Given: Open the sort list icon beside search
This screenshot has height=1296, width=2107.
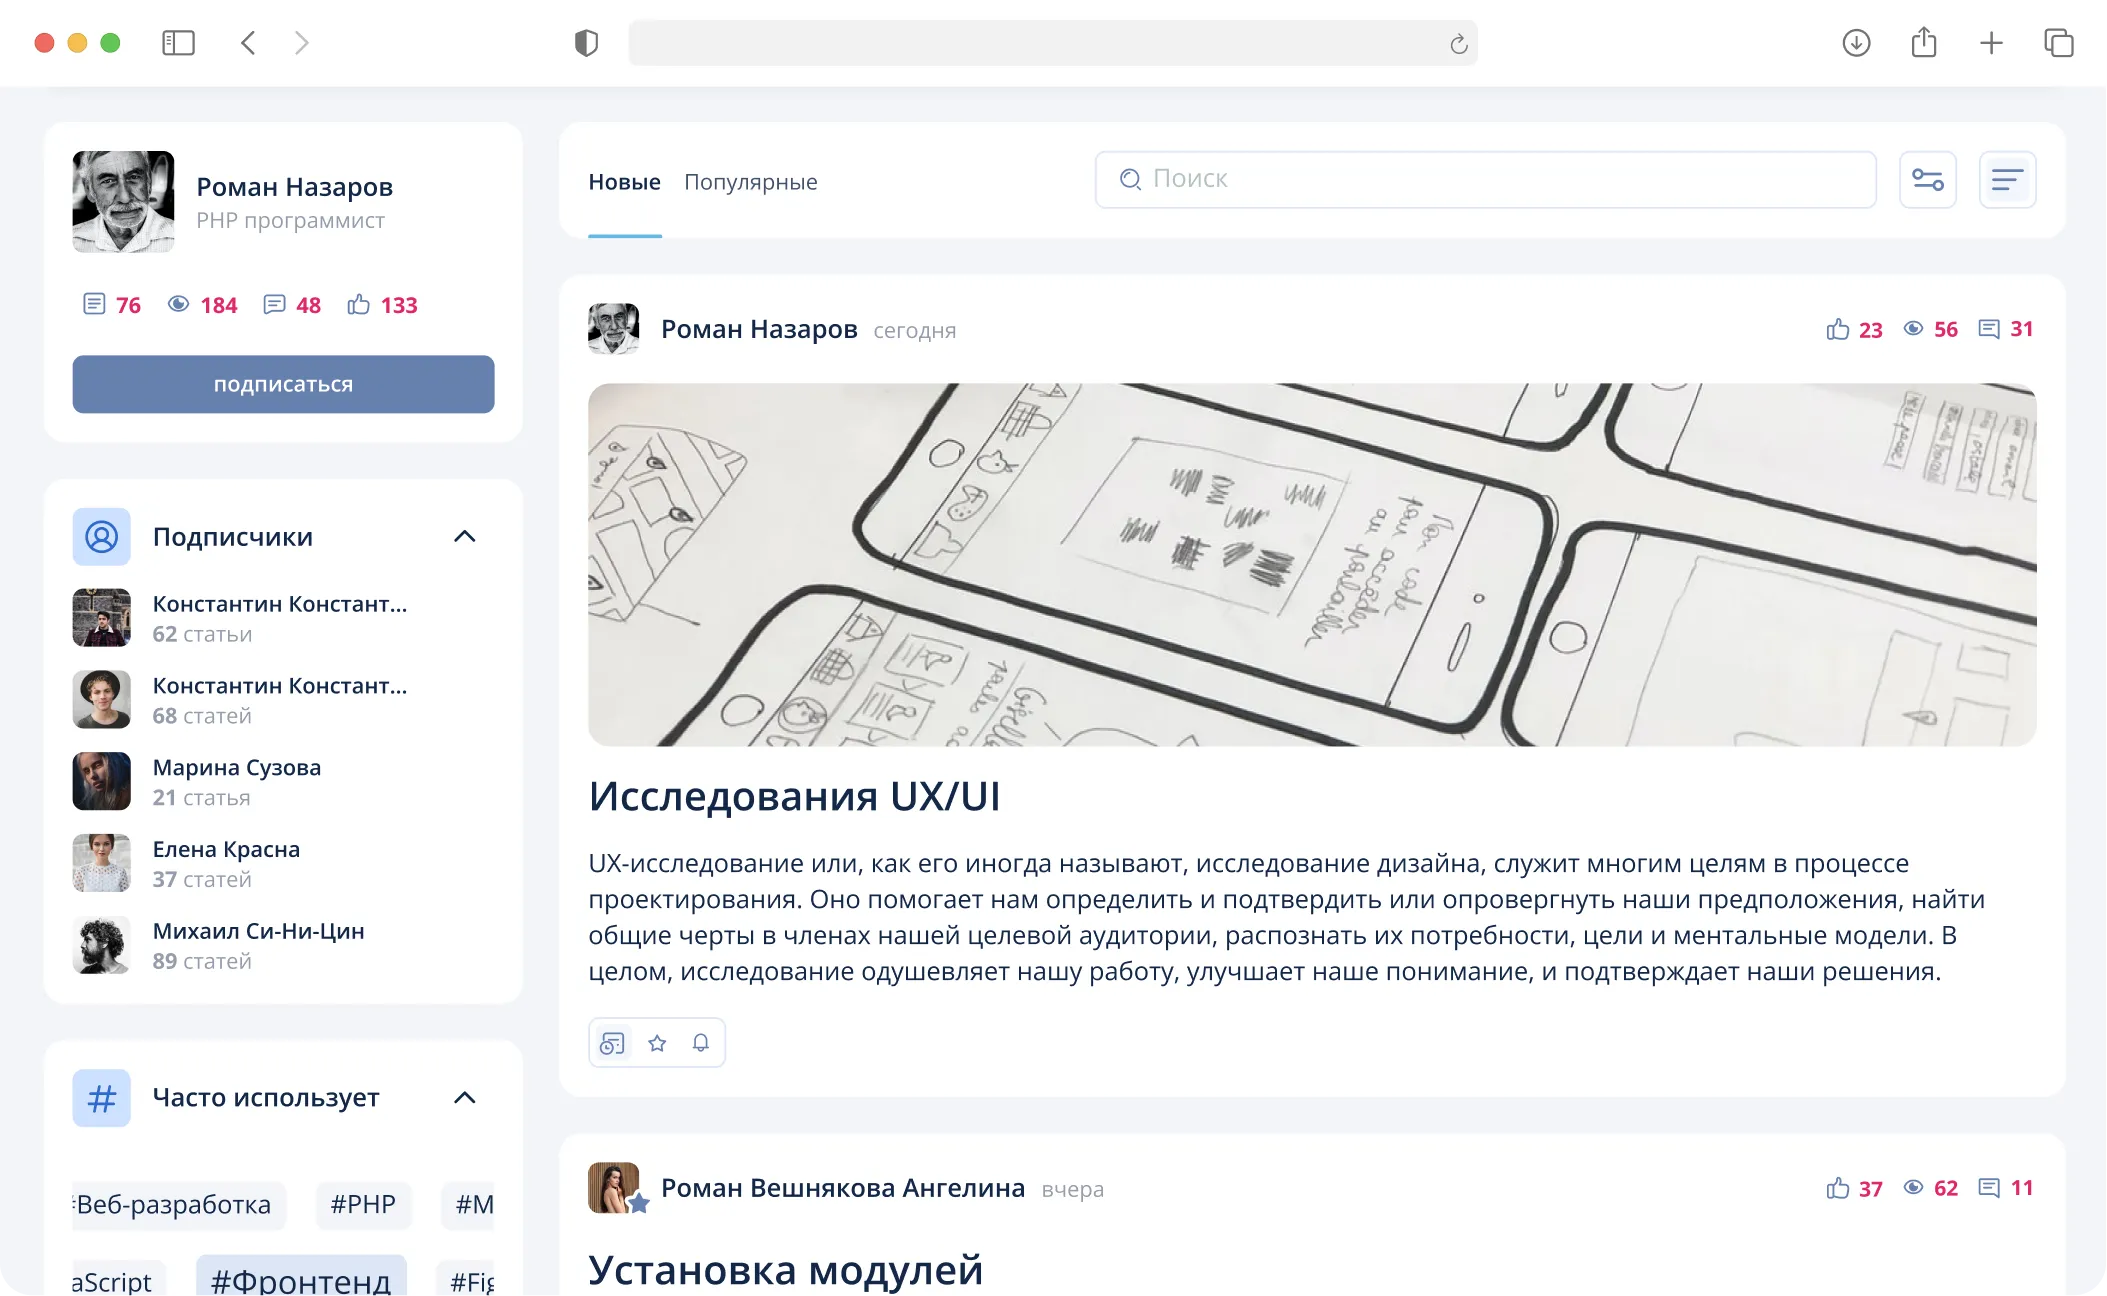Looking at the screenshot, I should point(2007,180).
